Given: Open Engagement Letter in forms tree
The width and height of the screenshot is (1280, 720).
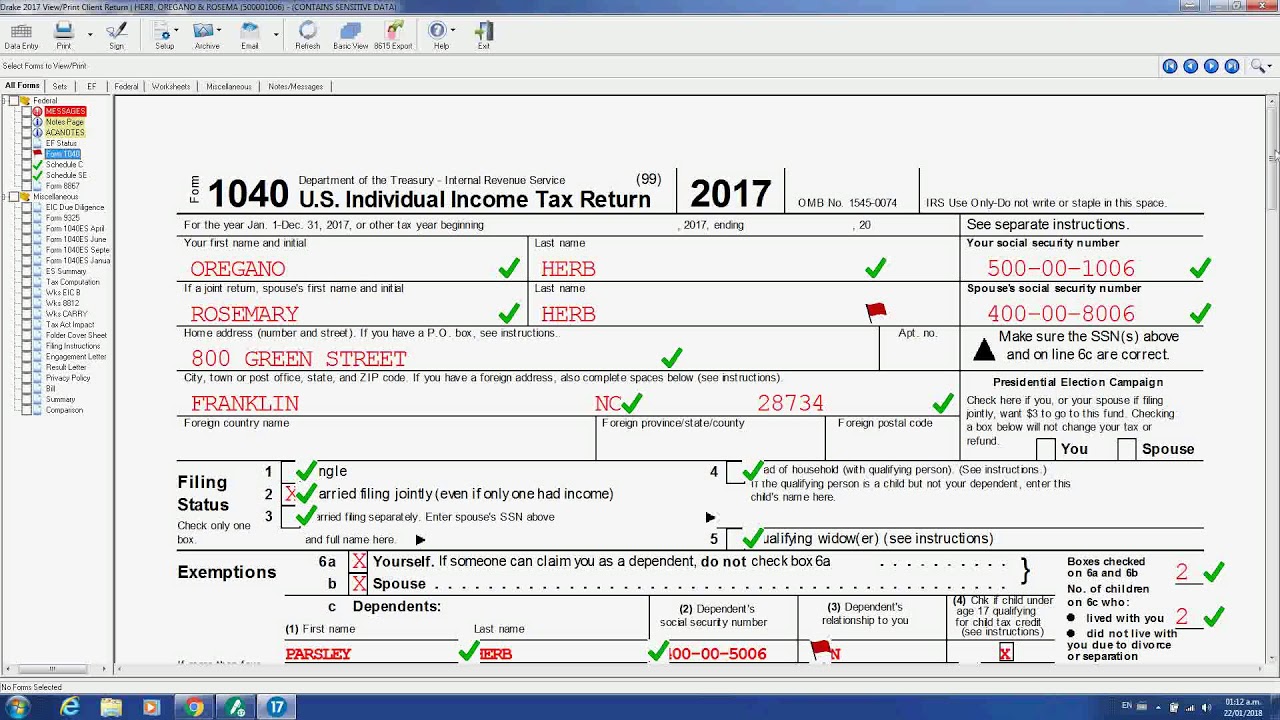Looking at the screenshot, I should click(75, 357).
